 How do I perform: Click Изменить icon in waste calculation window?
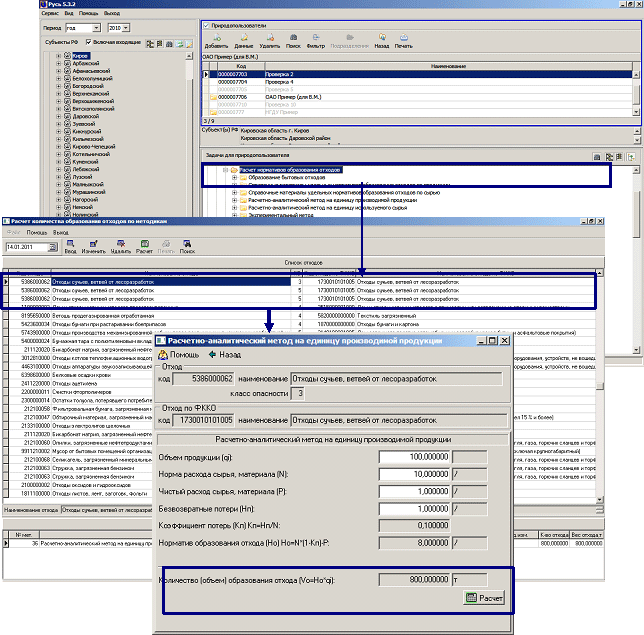pyautogui.click(x=93, y=247)
